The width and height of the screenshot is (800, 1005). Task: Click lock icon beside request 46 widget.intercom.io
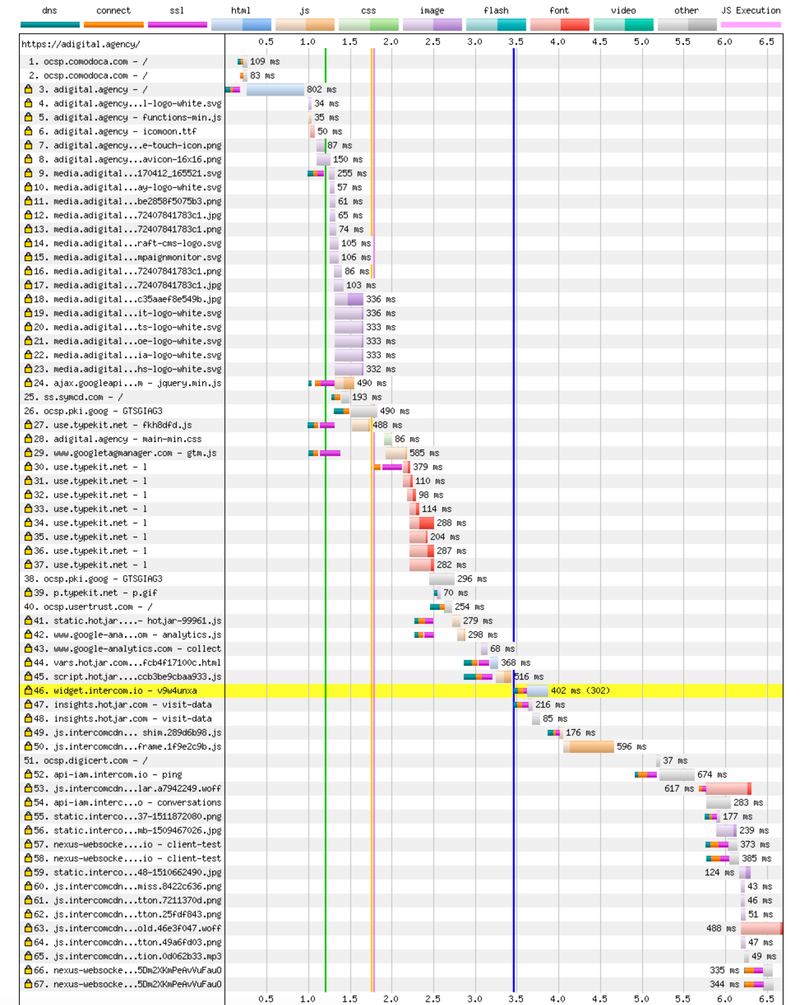(x=28, y=691)
